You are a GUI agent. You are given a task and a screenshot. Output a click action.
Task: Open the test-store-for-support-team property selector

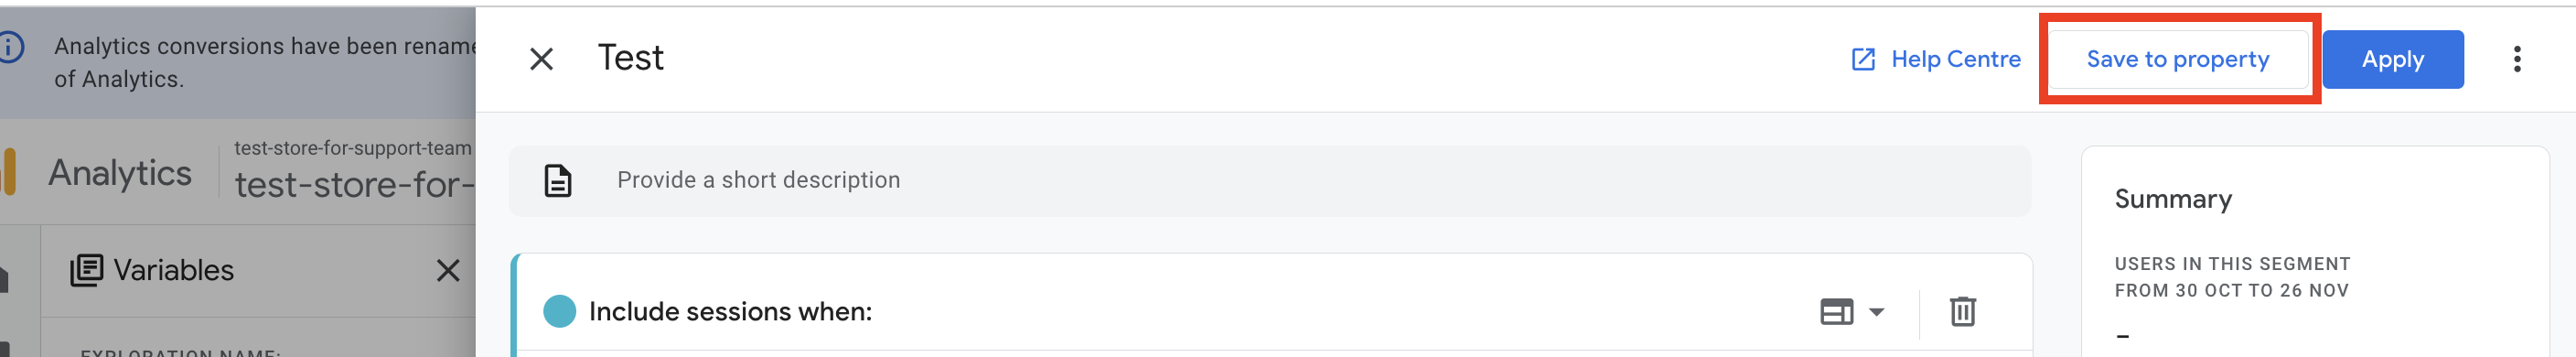pyautogui.click(x=353, y=171)
